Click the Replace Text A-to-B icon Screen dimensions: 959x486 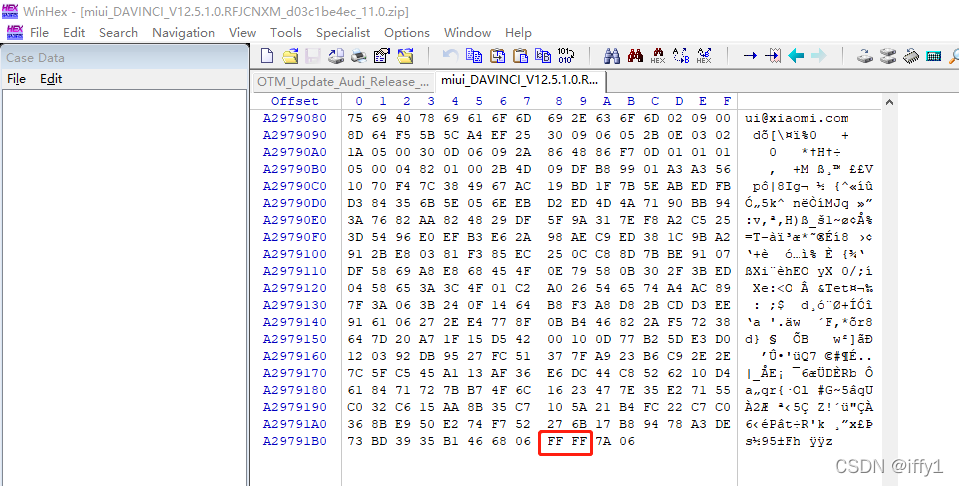pyautogui.click(x=681, y=56)
